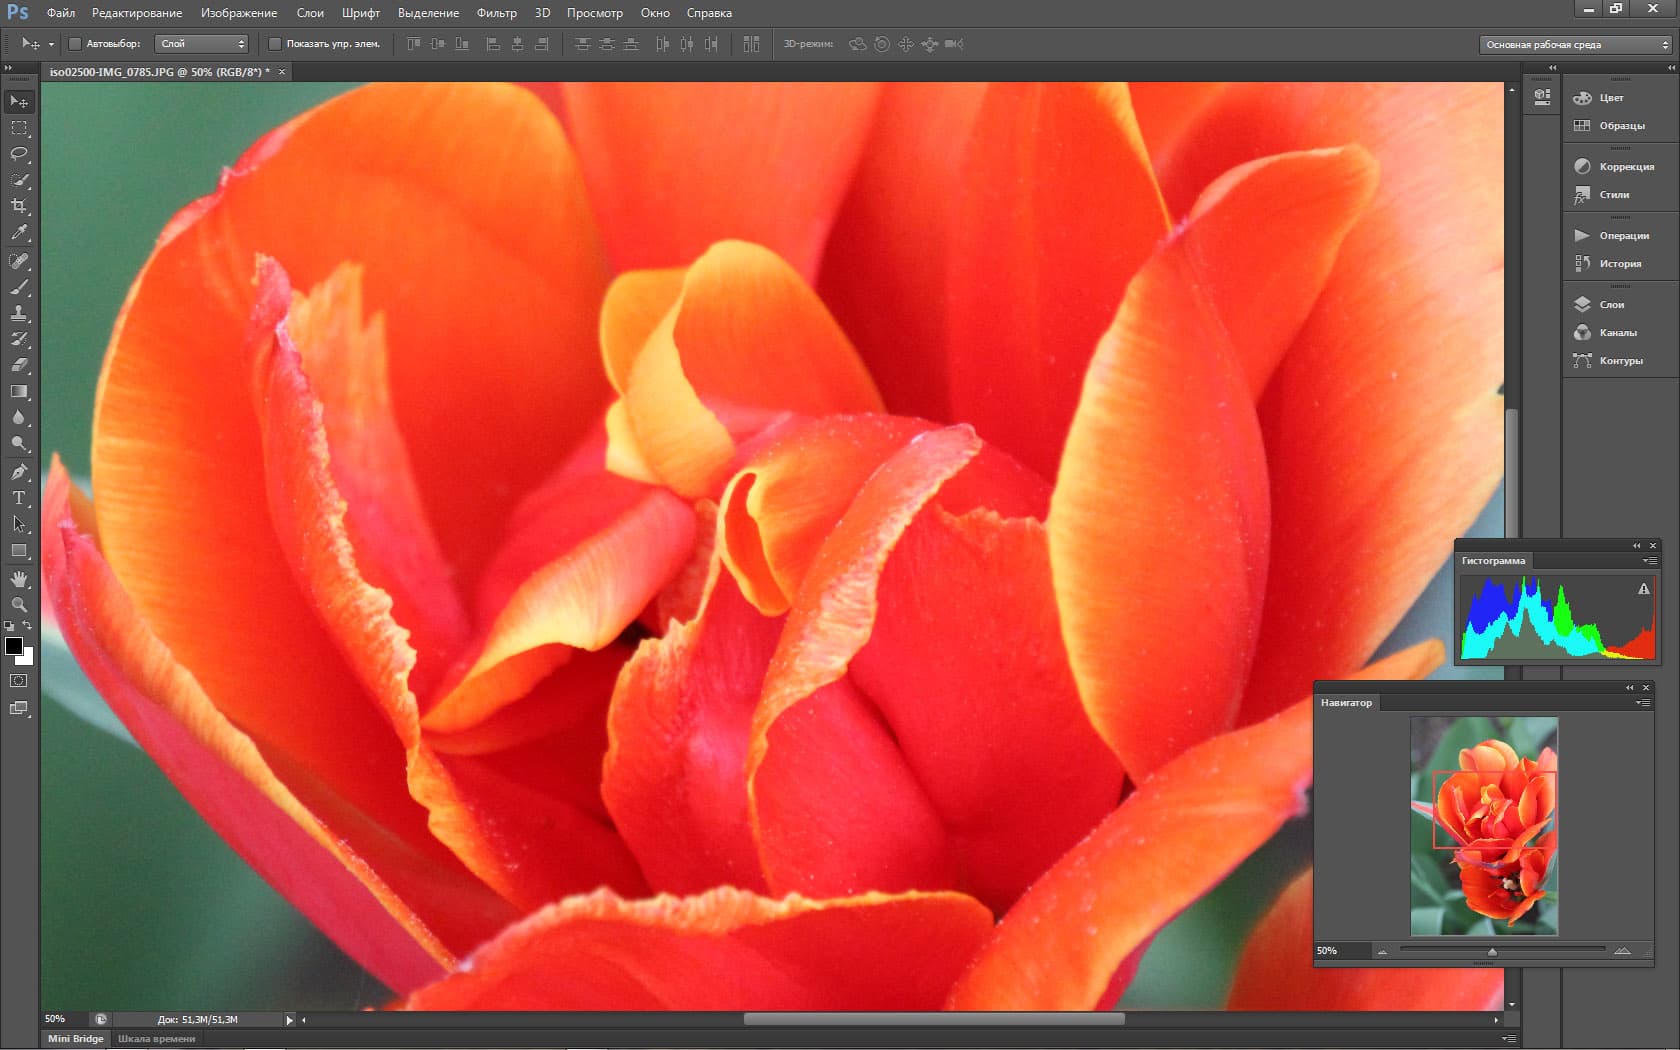
Task: Toggle Quick Mask mode
Action: coord(19,681)
